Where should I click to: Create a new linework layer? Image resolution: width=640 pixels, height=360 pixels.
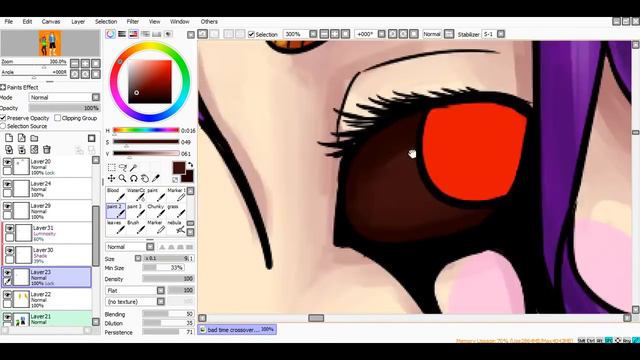[x=22, y=138]
